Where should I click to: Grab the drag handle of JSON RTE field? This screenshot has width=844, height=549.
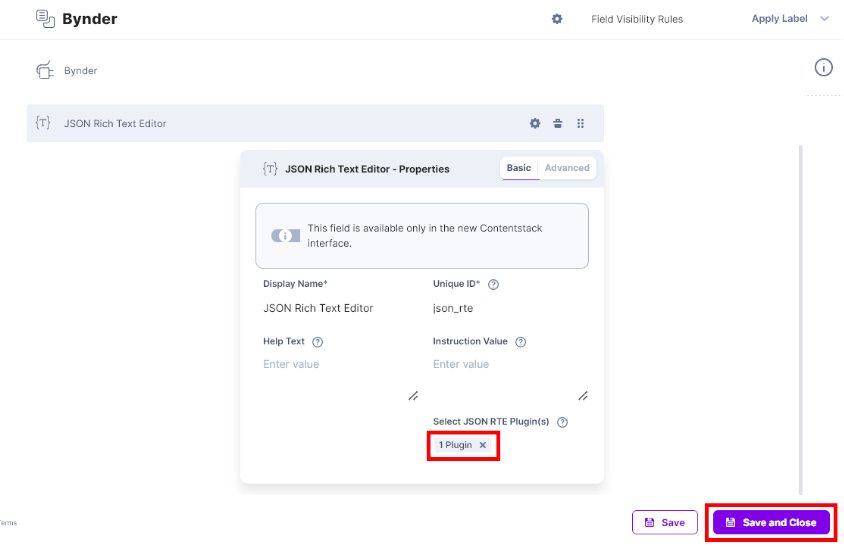(580, 123)
